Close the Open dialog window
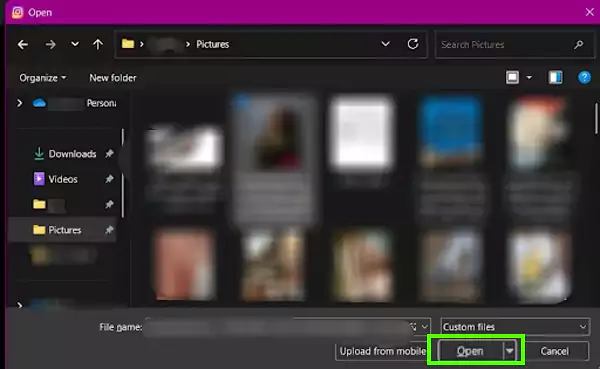This screenshot has height=369, width=600. click(589, 12)
